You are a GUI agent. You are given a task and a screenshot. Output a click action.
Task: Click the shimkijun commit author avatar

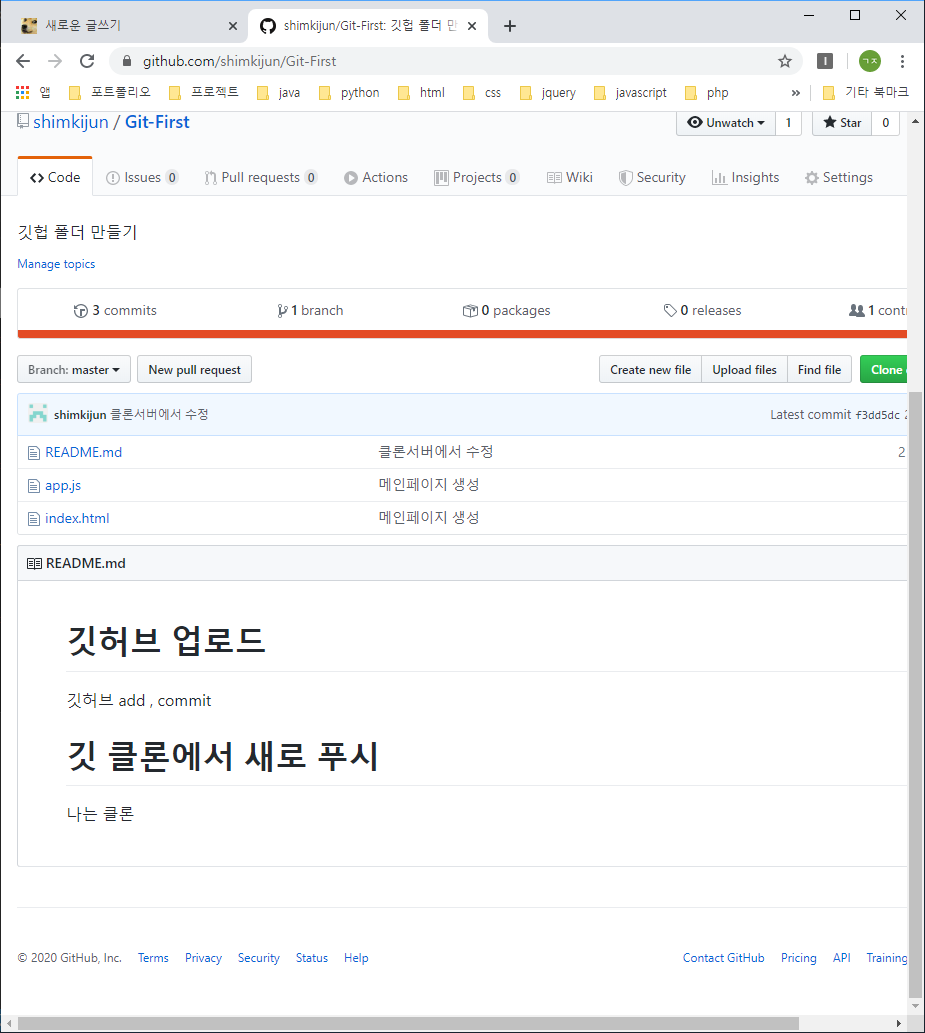(x=38, y=414)
